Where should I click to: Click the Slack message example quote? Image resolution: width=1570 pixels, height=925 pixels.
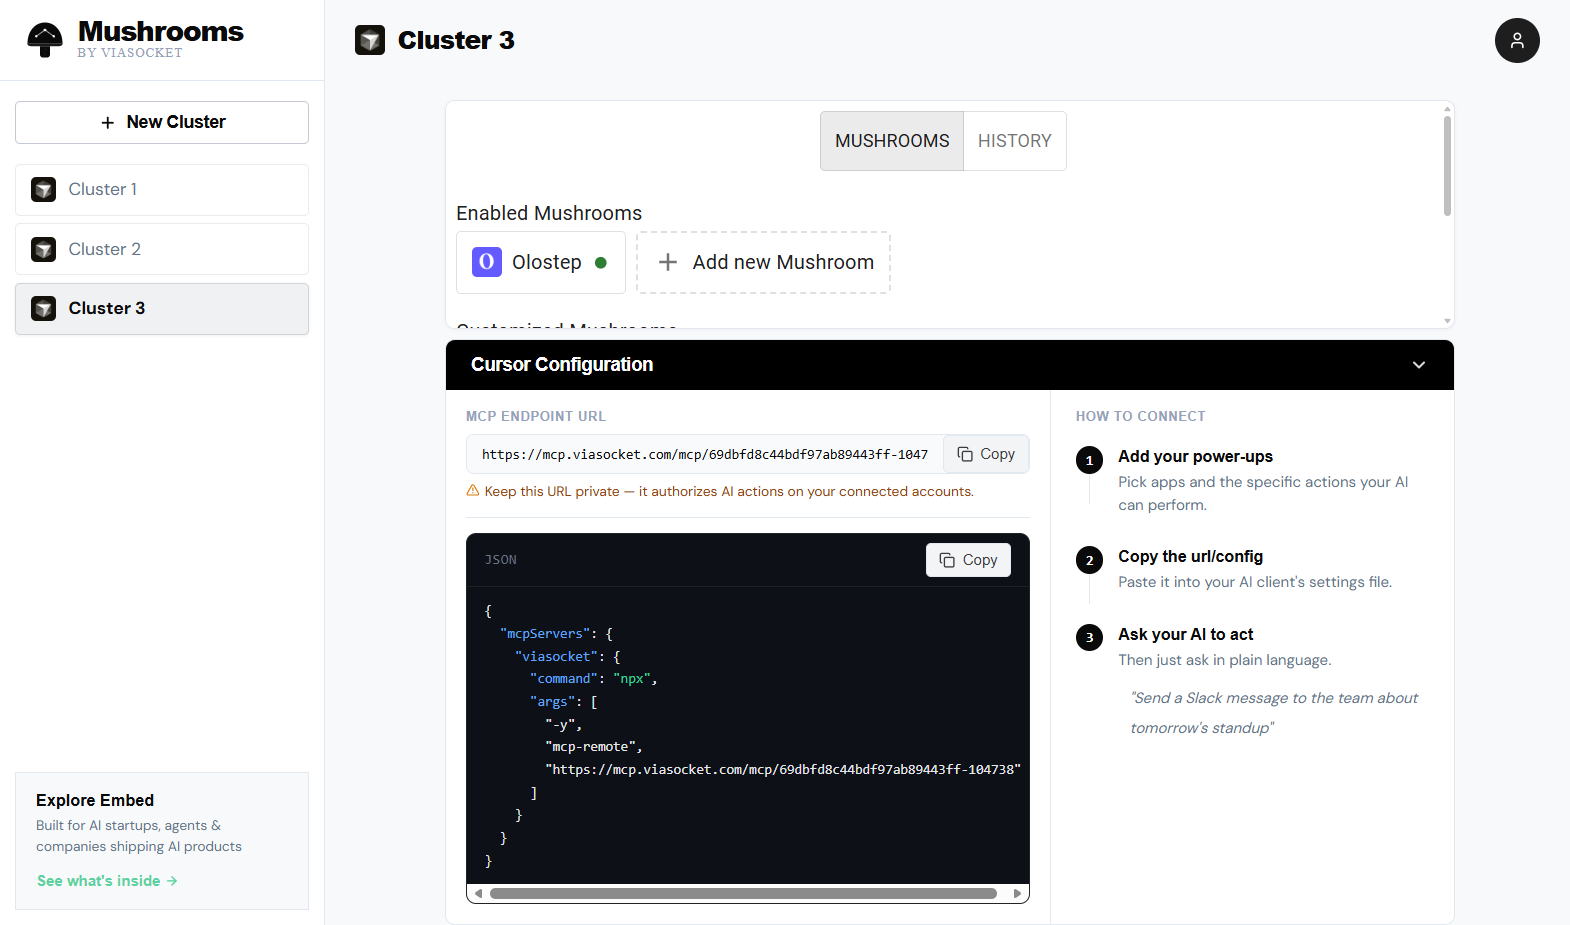point(1274,713)
